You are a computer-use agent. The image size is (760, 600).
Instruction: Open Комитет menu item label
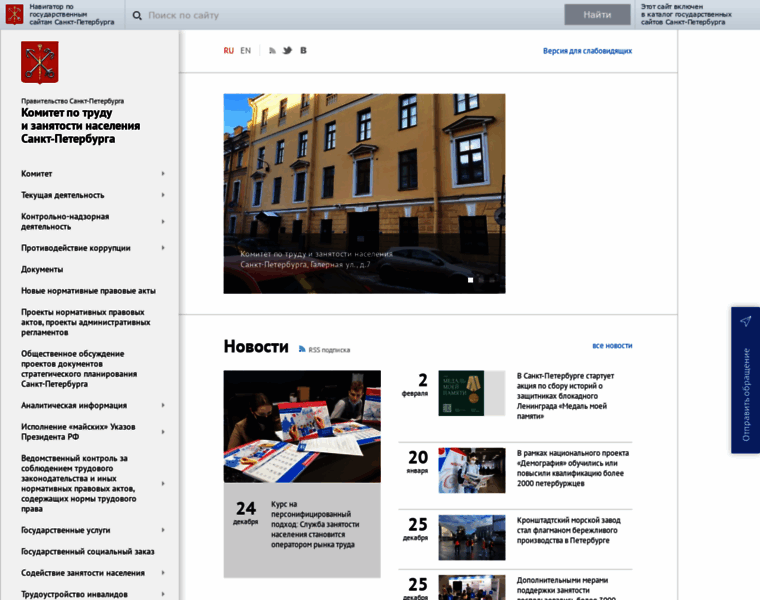[36, 174]
